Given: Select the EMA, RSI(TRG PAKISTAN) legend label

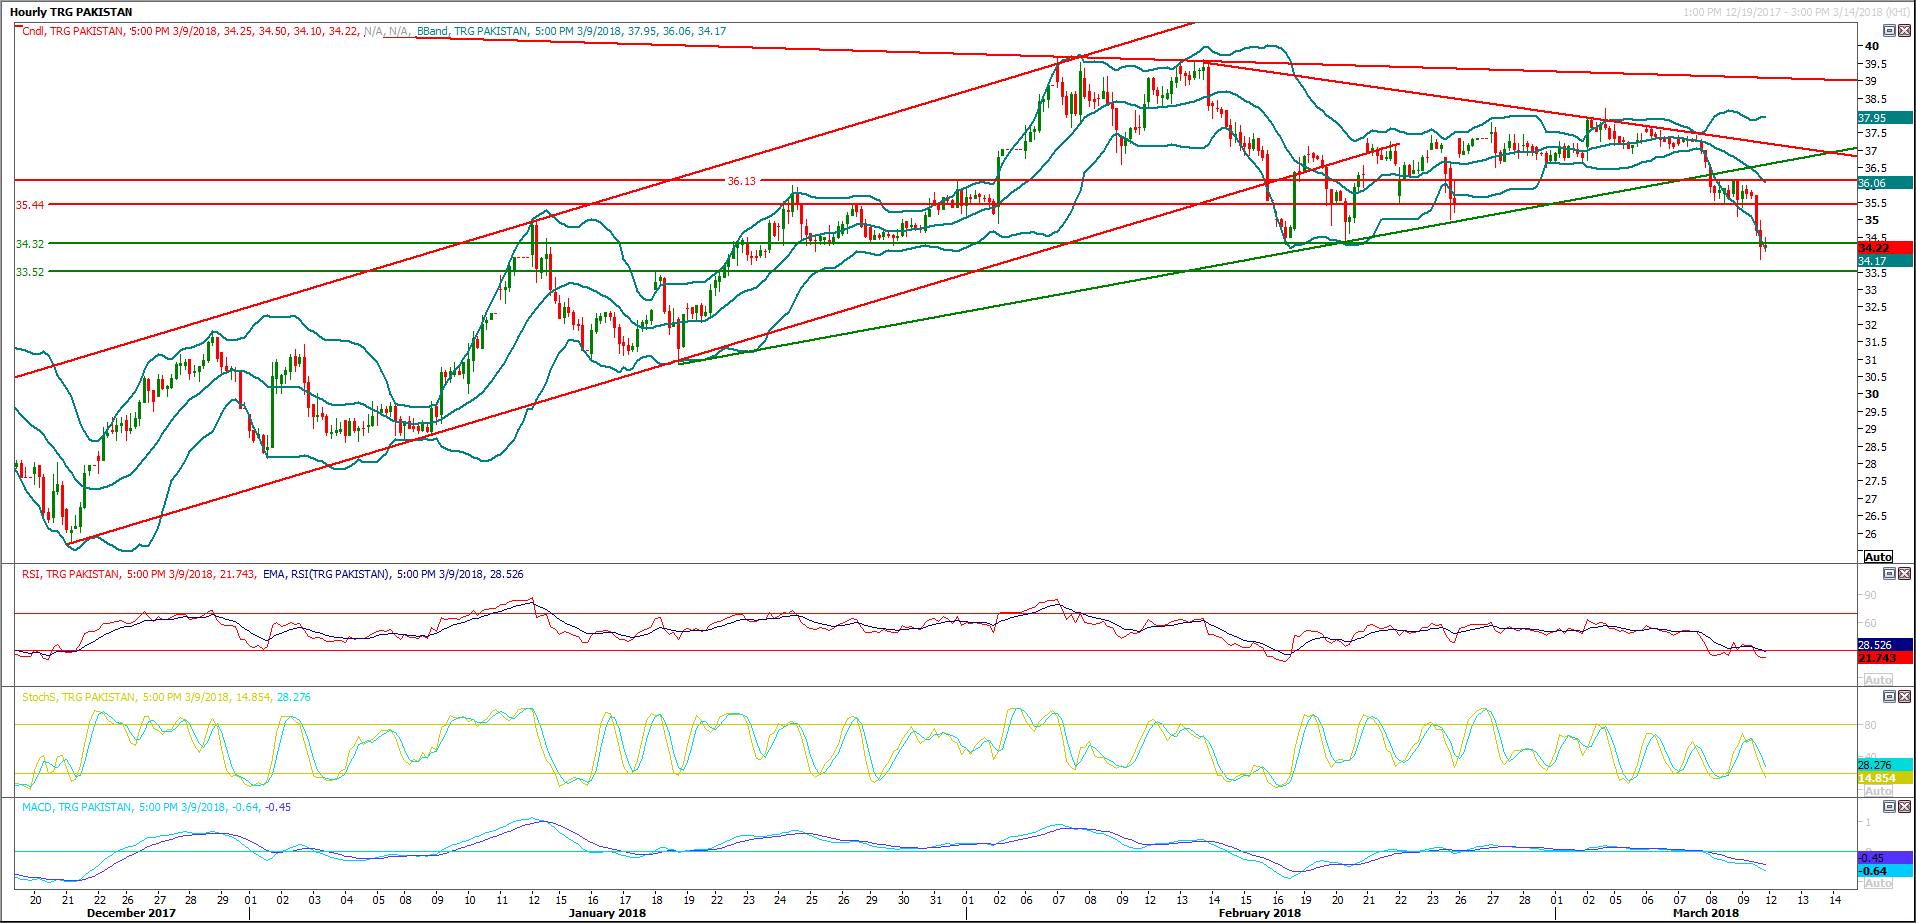Looking at the screenshot, I should (326, 574).
